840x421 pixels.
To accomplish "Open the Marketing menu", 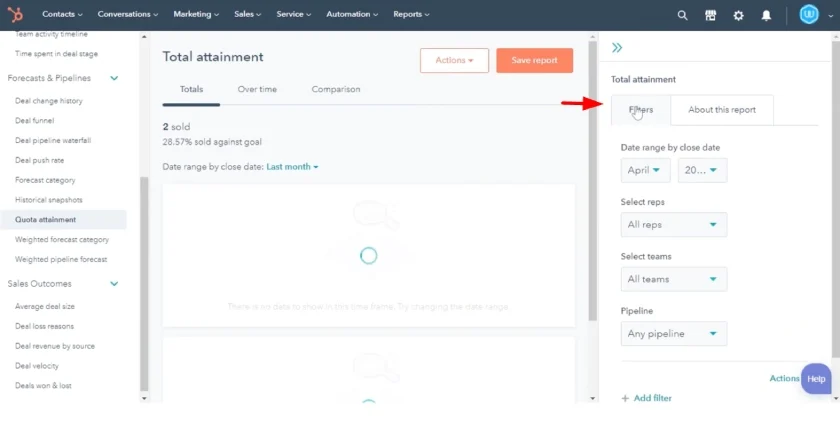I will (x=196, y=14).
